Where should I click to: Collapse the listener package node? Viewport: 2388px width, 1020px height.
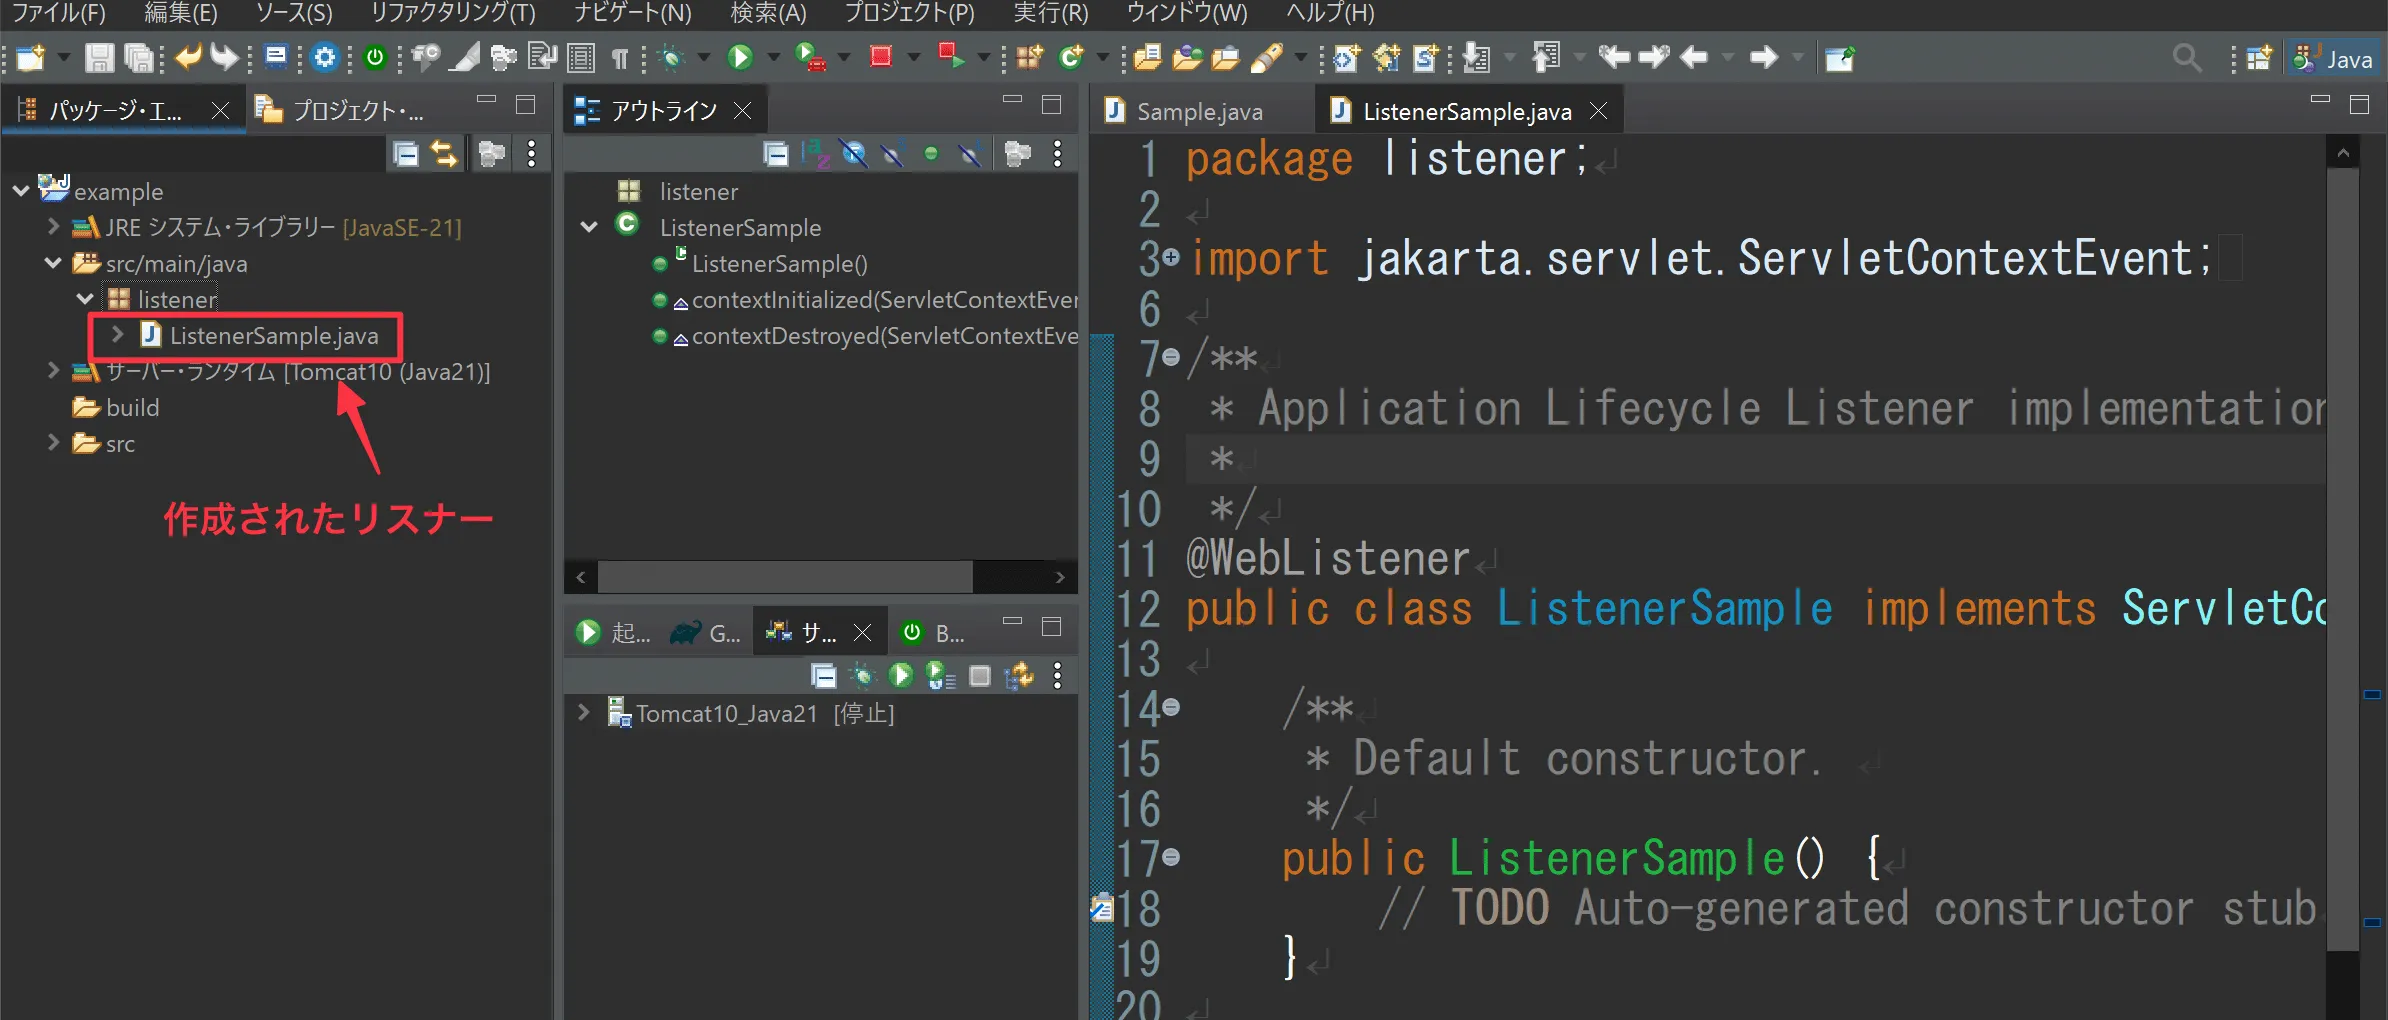pos(86,299)
